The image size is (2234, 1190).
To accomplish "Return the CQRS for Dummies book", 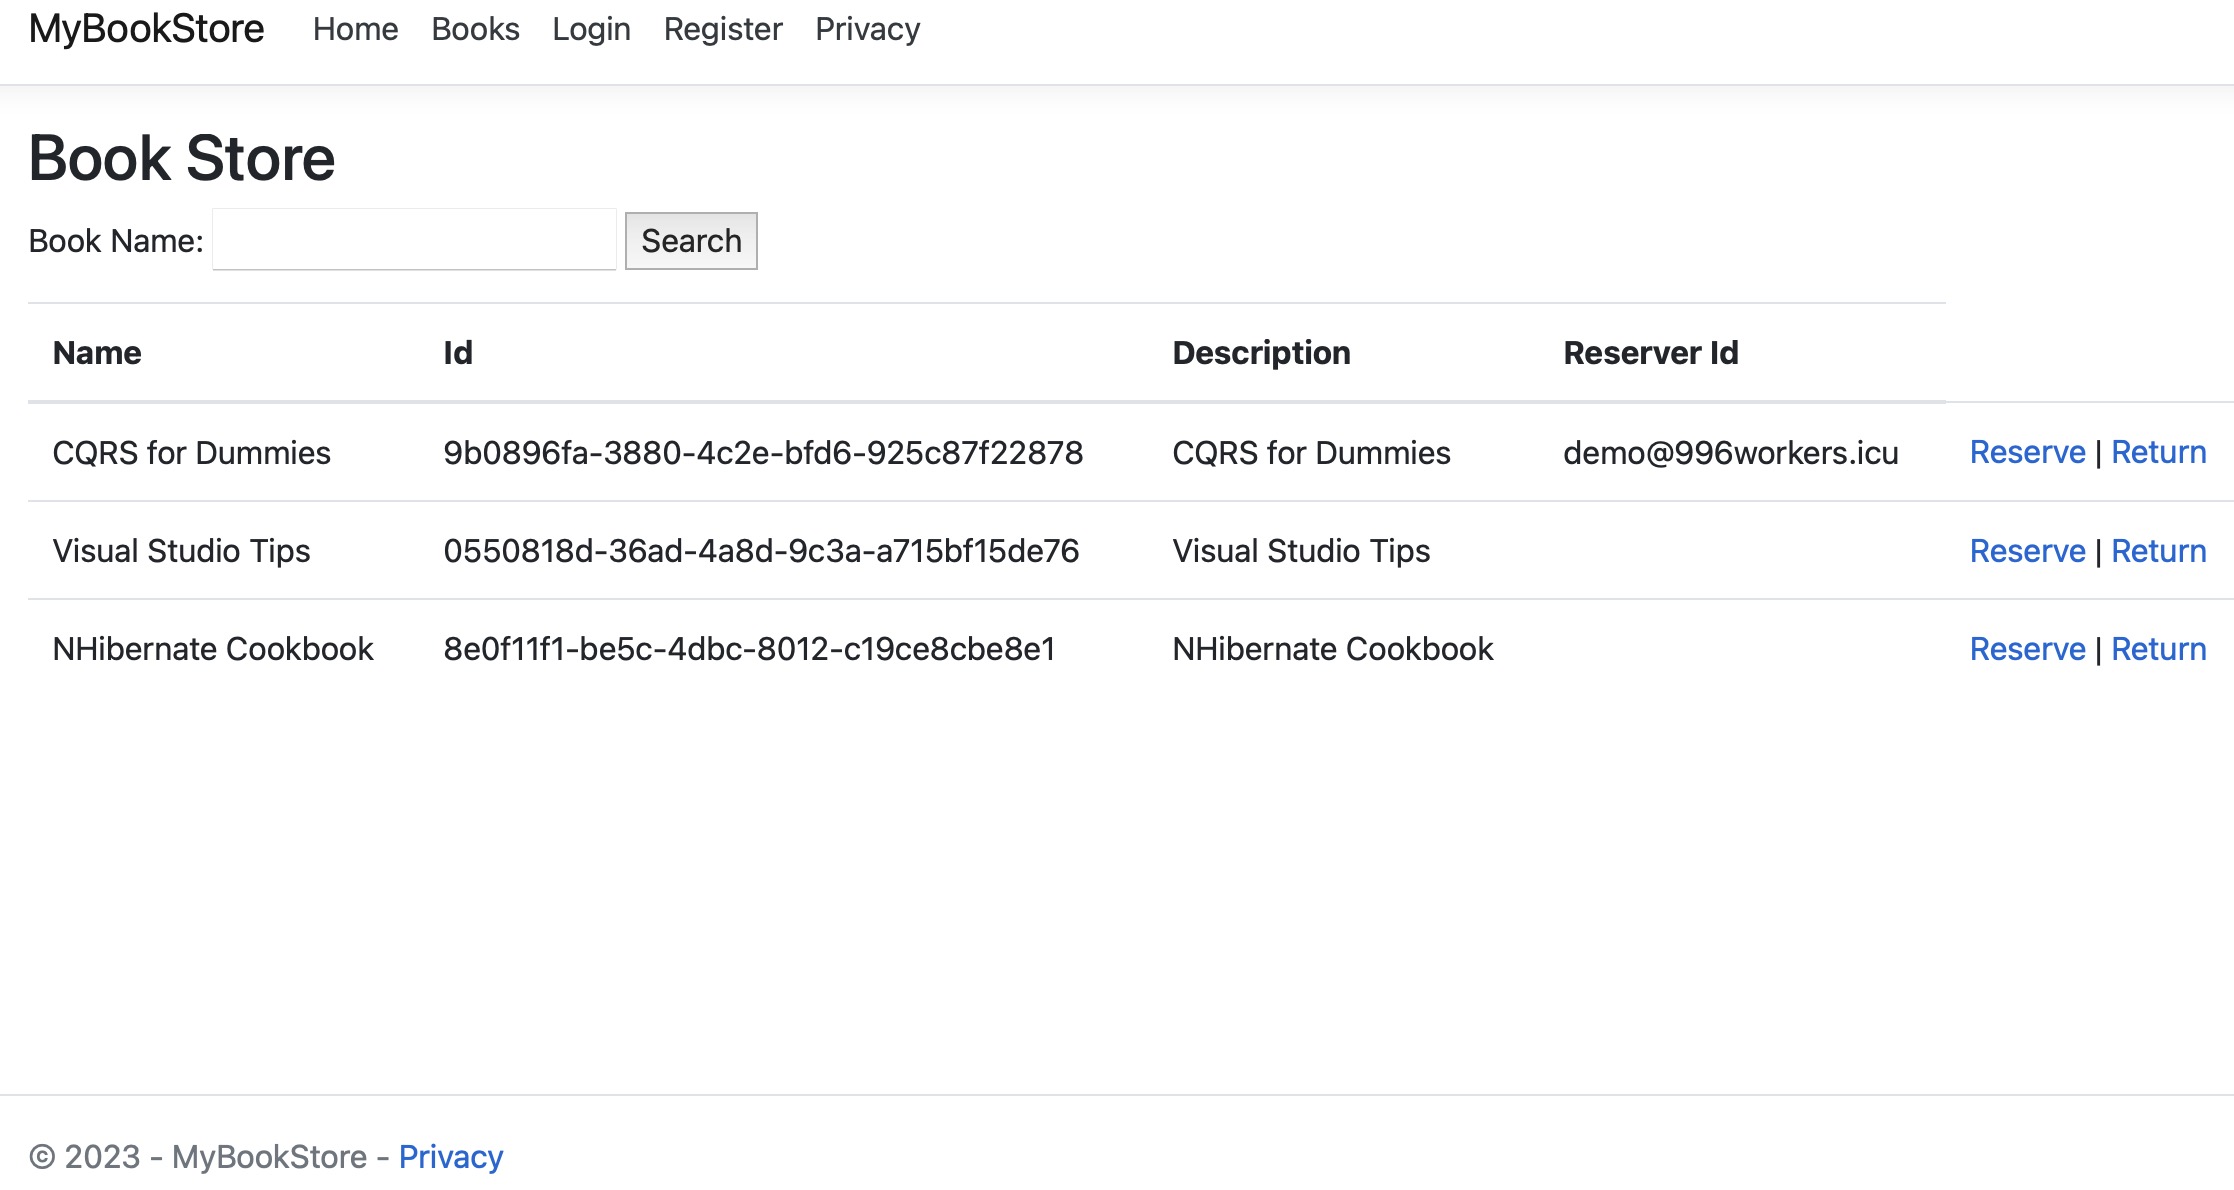I will click(2158, 452).
